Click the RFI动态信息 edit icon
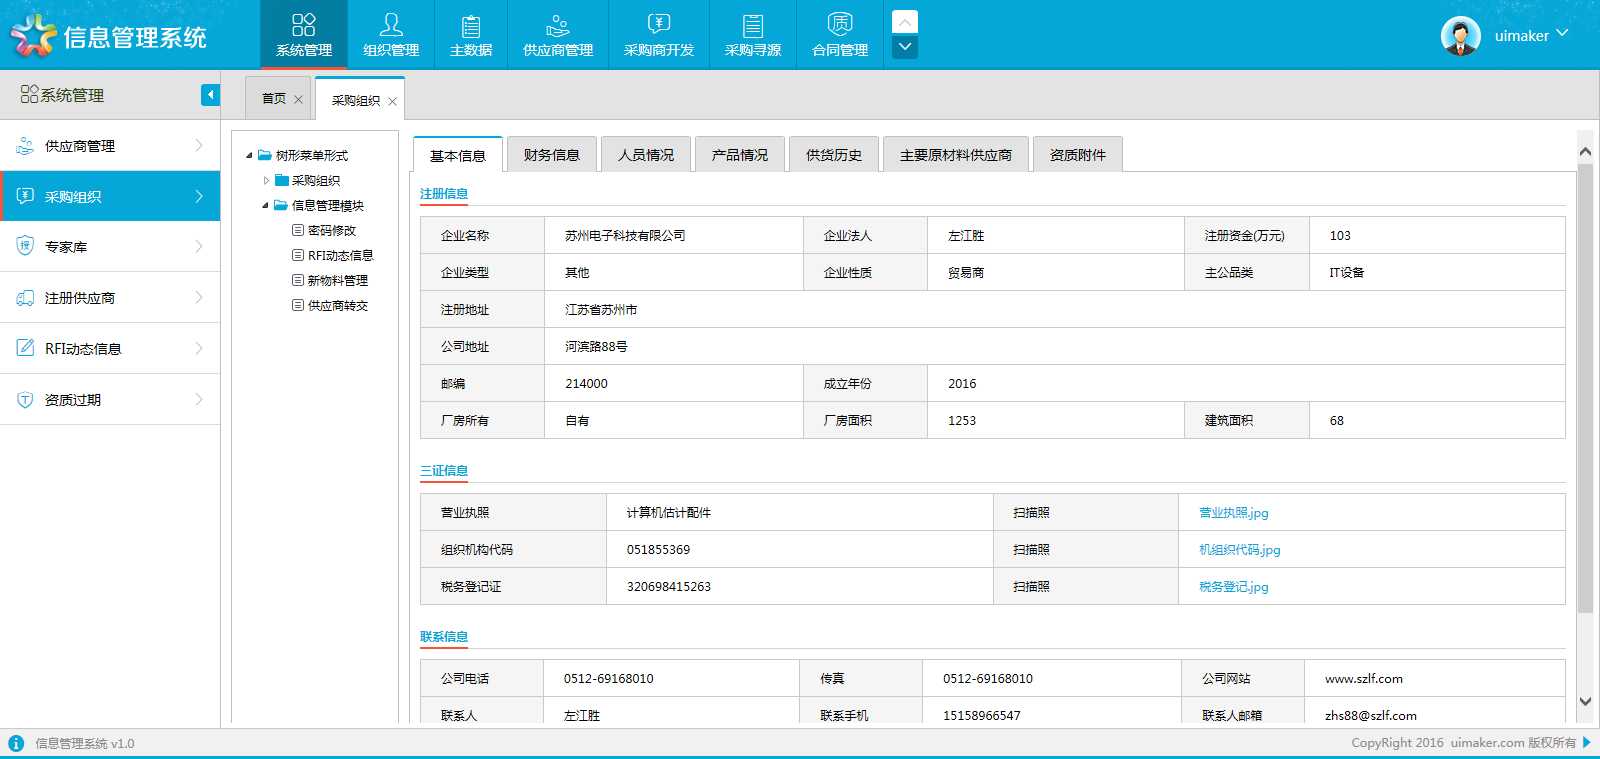The width and height of the screenshot is (1600, 759). (x=25, y=348)
